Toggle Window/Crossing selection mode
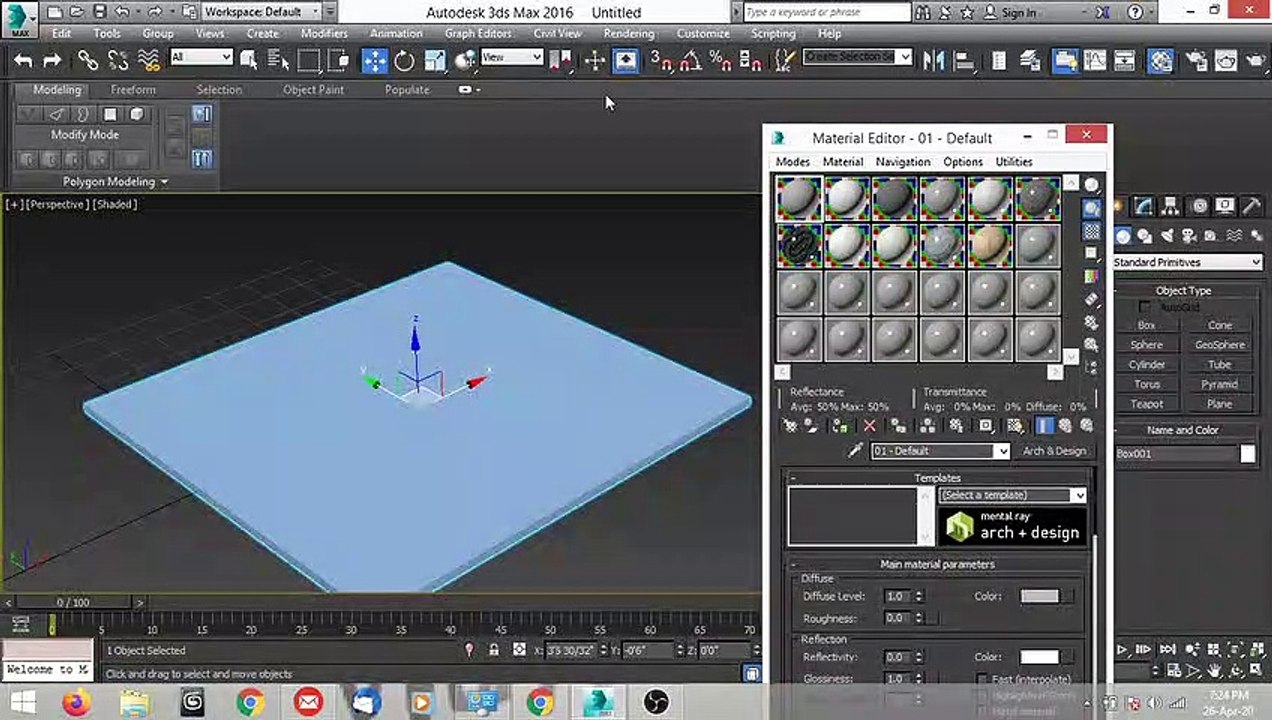This screenshot has width=1272, height=720. coord(339,60)
